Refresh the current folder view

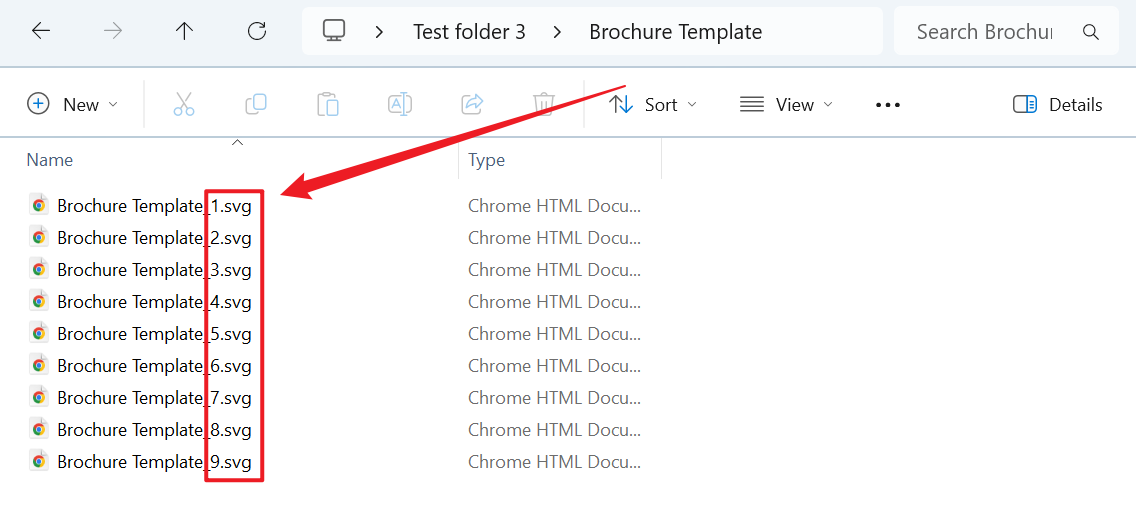257,31
